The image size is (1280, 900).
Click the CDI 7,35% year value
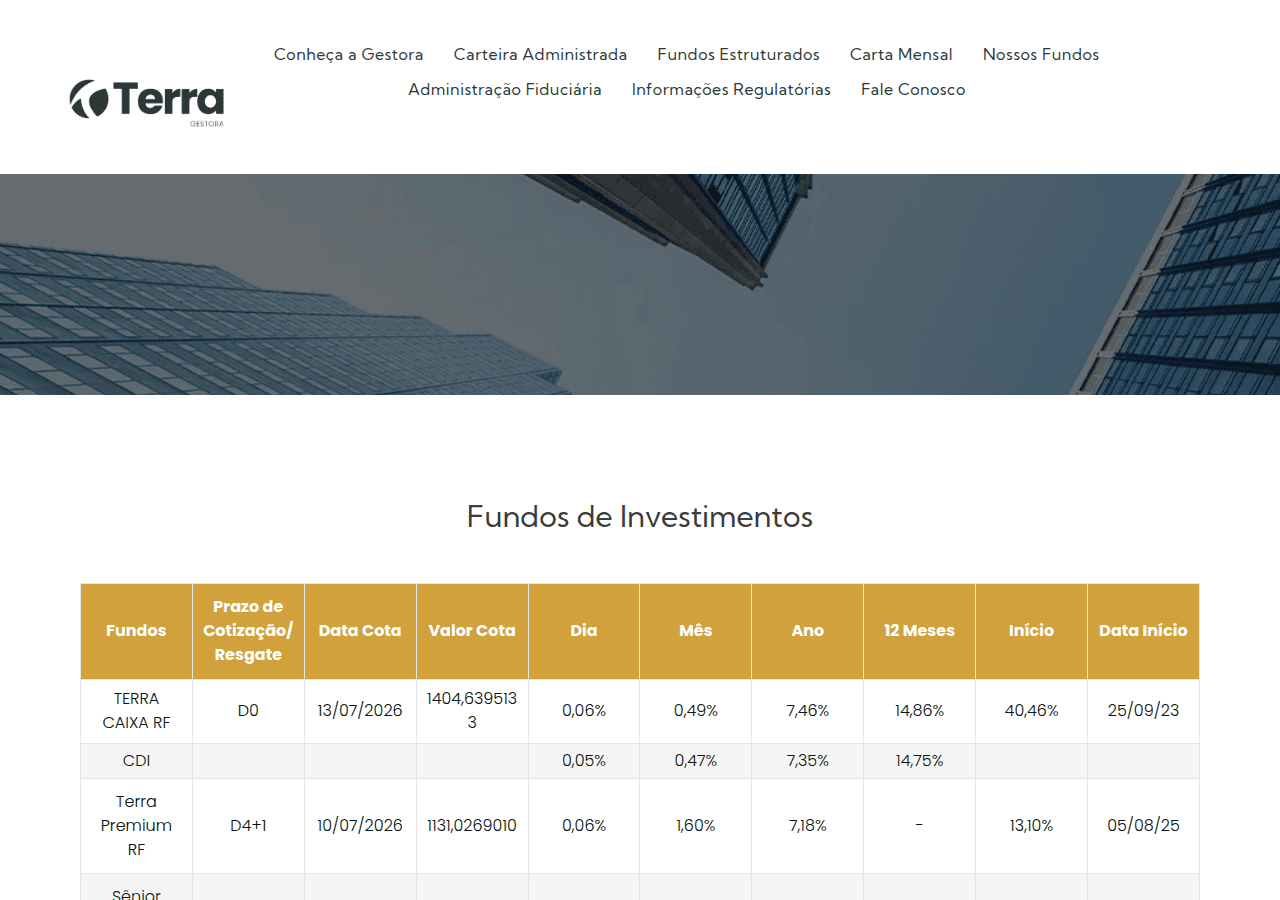808,761
